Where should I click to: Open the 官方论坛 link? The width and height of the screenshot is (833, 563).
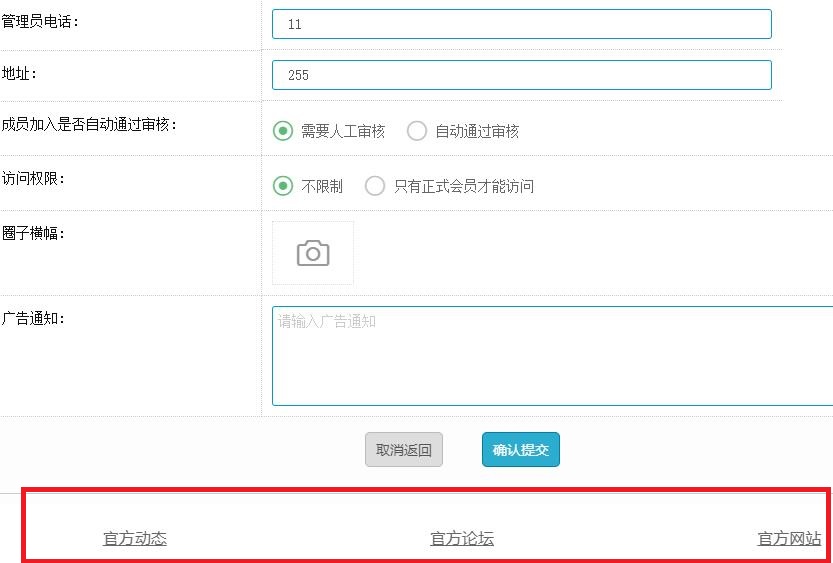point(462,539)
